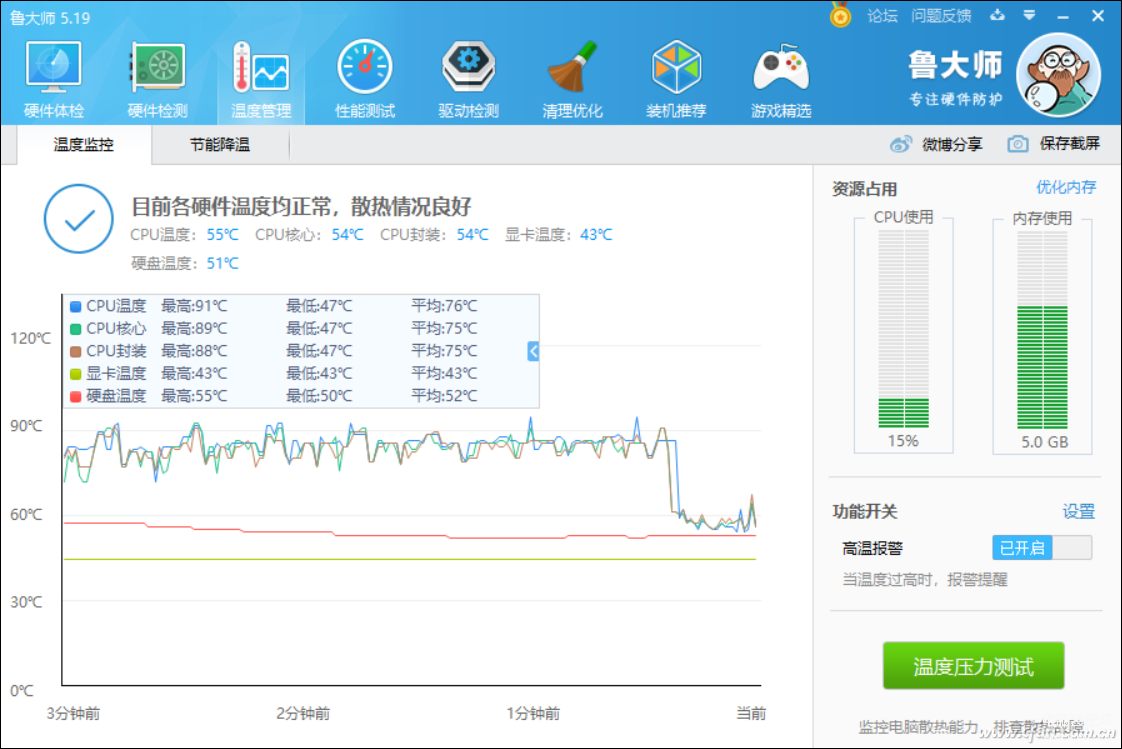
Task: Open 论坛 forum link
Action: 882,16
